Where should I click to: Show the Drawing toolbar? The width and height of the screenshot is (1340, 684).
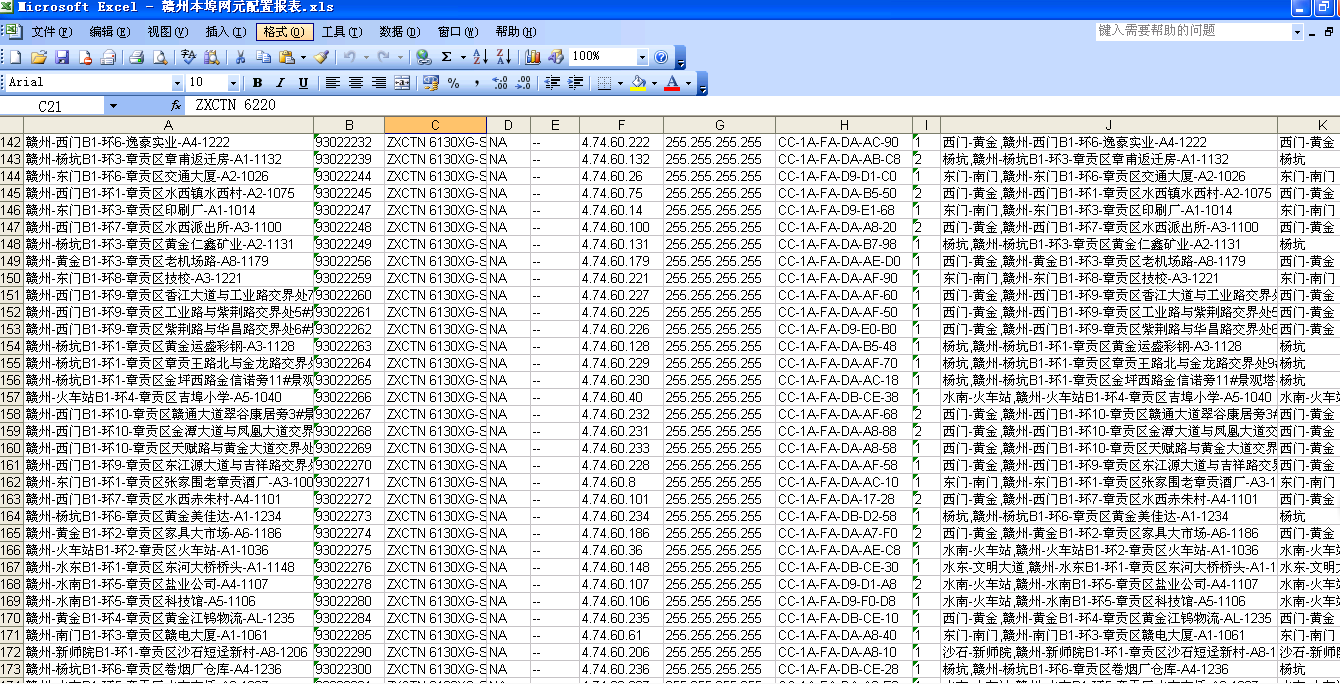(x=555, y=57)
